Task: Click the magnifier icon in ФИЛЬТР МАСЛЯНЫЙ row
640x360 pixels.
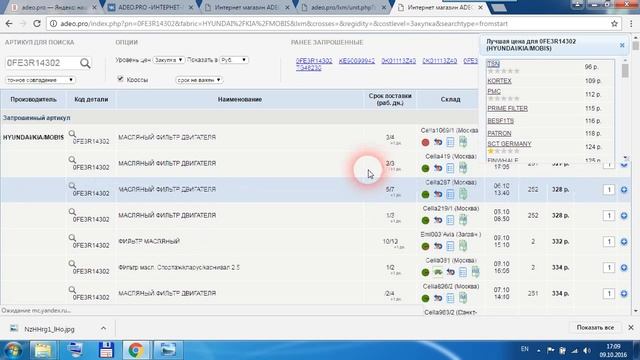Action: [72, 238]
